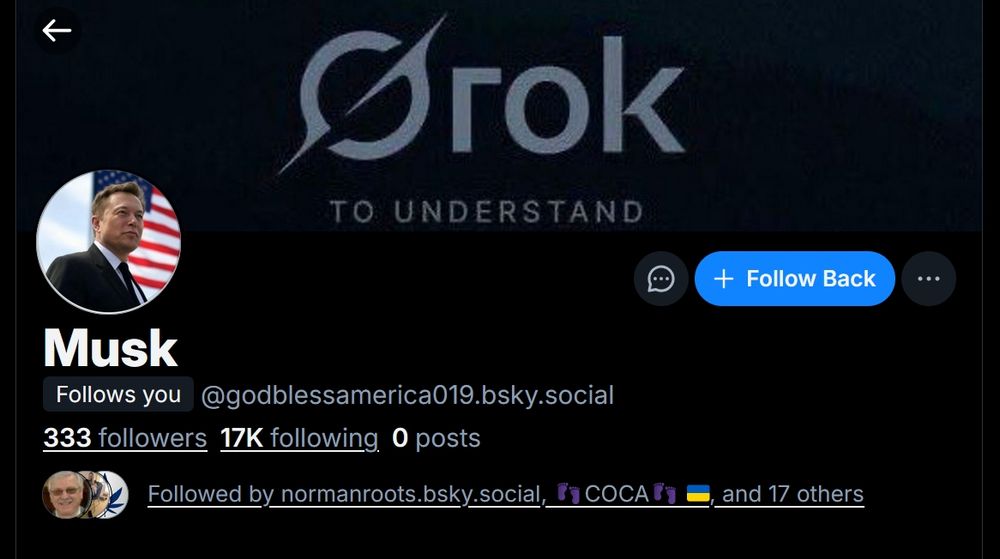
Task: Click the 'TO UNDERSTAND' banner text
Action: point(487,212)
